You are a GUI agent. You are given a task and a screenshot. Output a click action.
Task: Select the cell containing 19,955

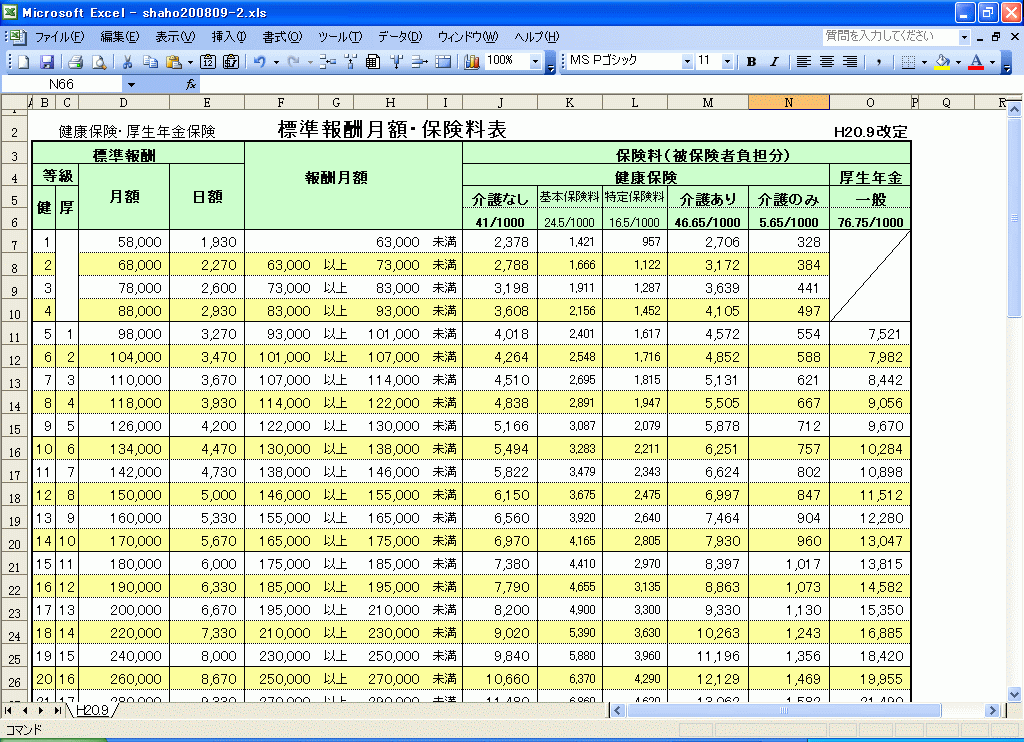click(871, 679)
